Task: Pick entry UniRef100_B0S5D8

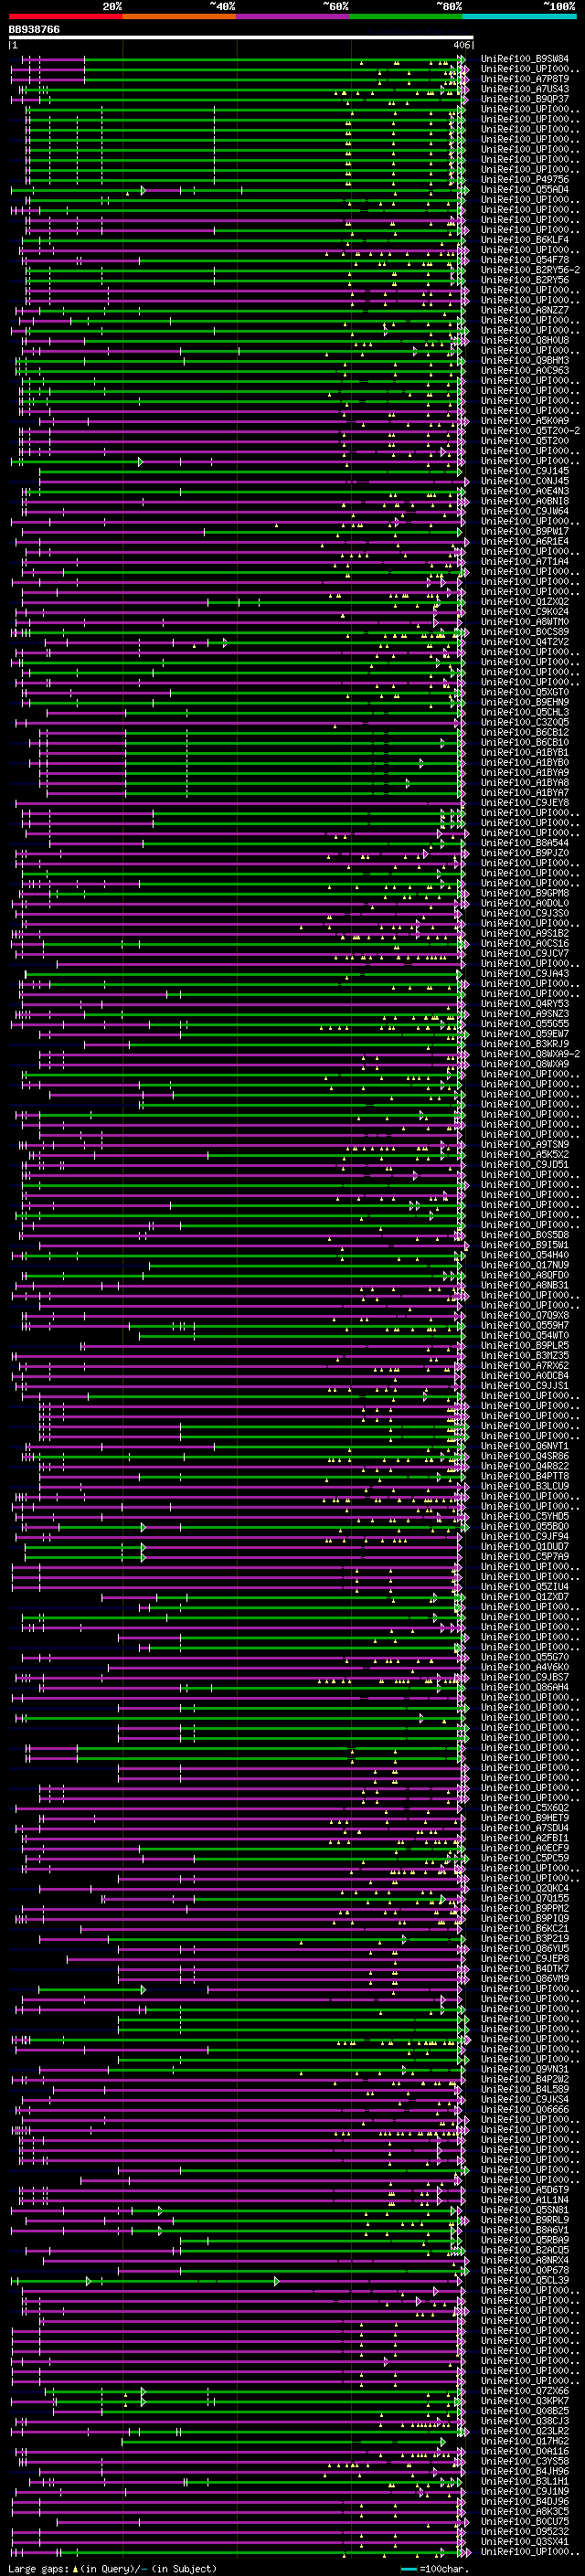Action: pyautogui.click(x=525, y=1235)
